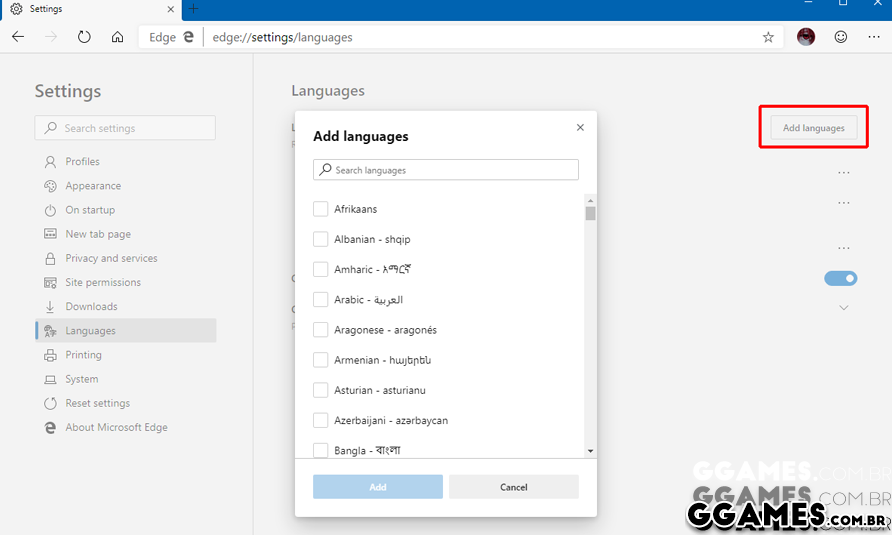Image resolution: width=892 pixels, height=535 pixels.
Task: Close the Add languages dialog
Action: point(580,128)
